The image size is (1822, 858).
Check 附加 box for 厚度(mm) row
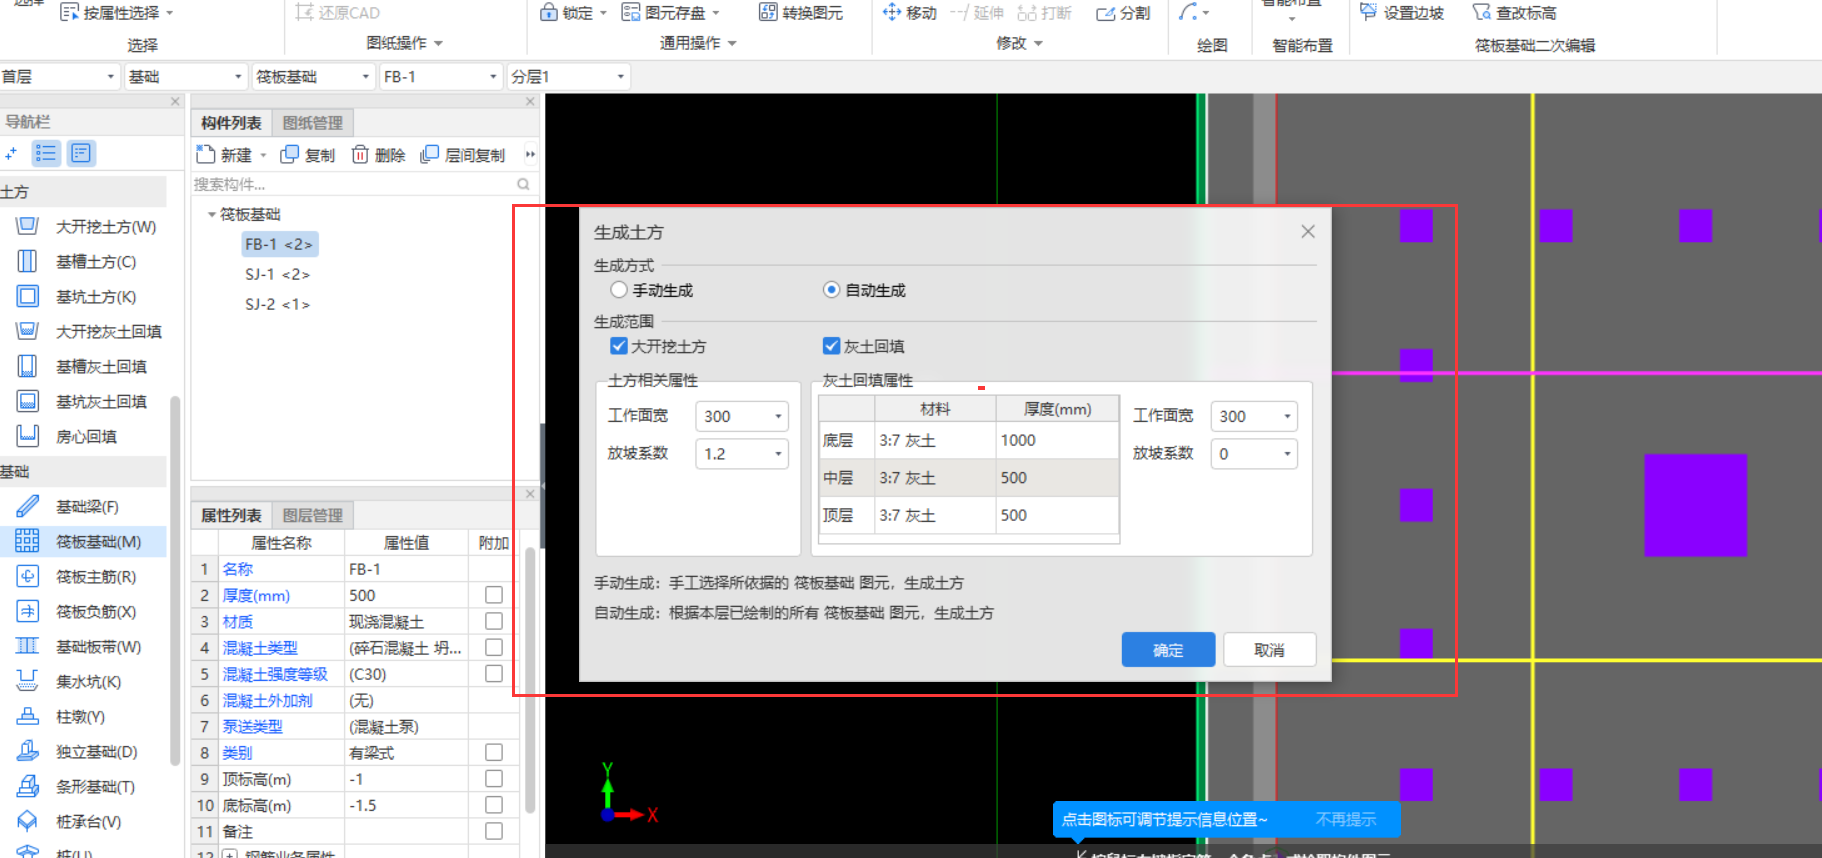(494, 595)
